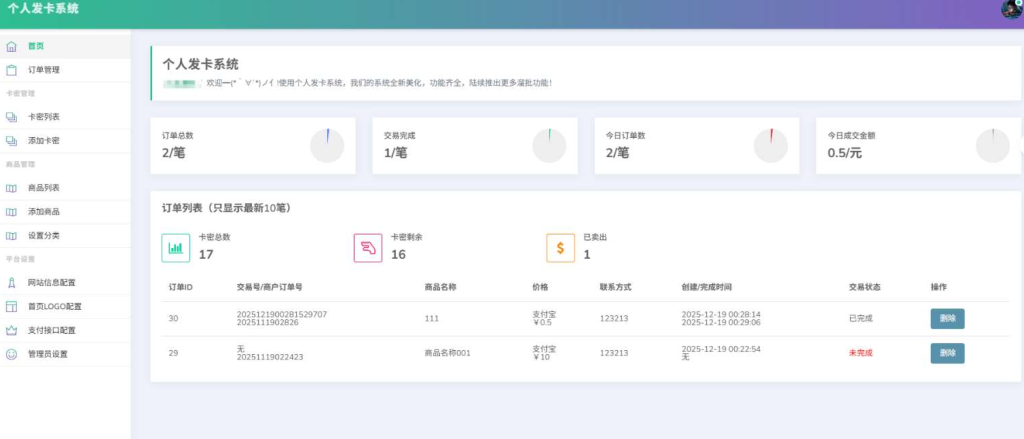Go to the 卡密列表 page

(65, 117)
